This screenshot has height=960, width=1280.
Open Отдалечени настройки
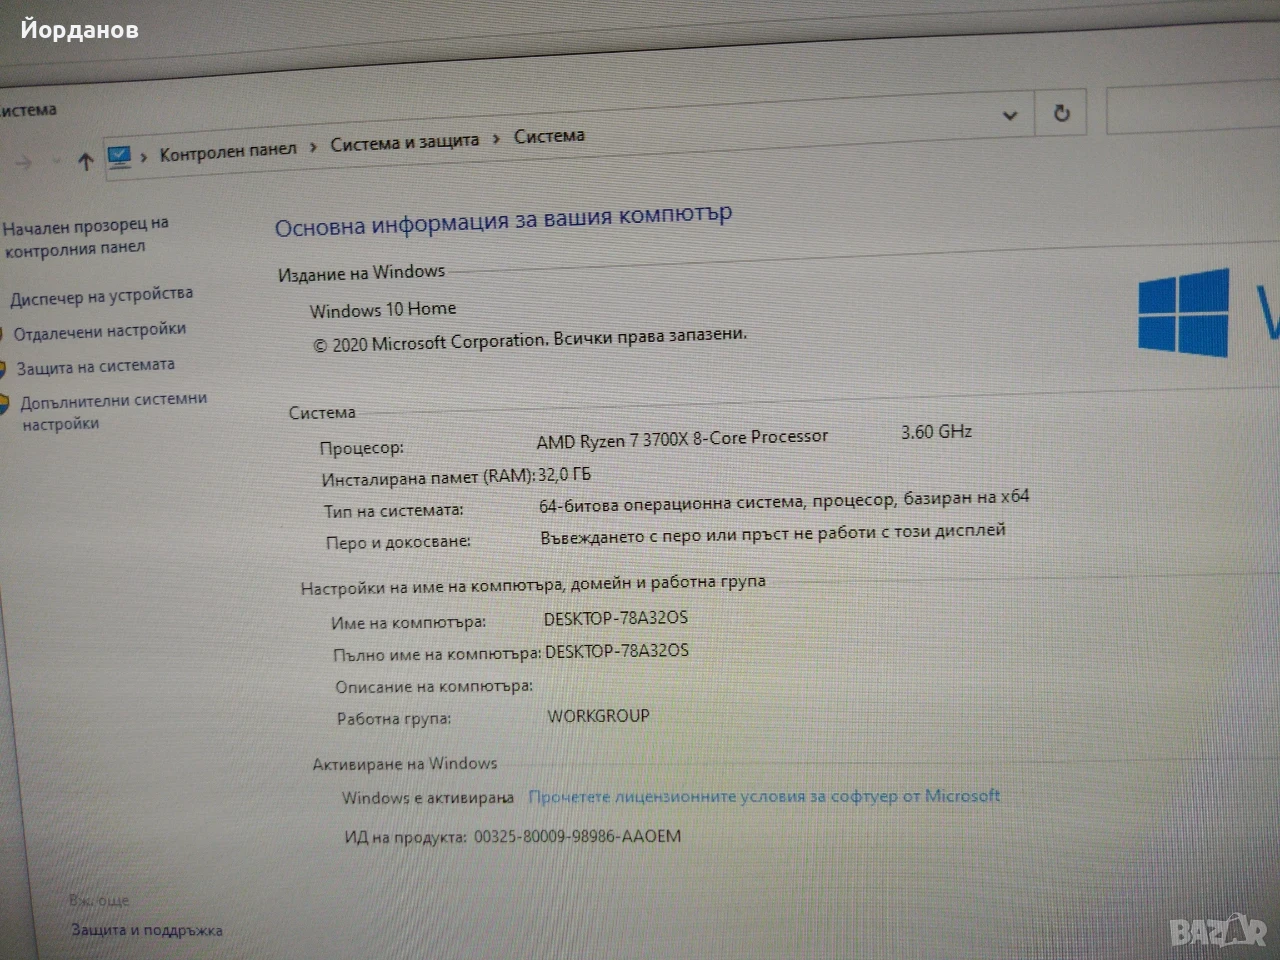[x=100, y=331]
